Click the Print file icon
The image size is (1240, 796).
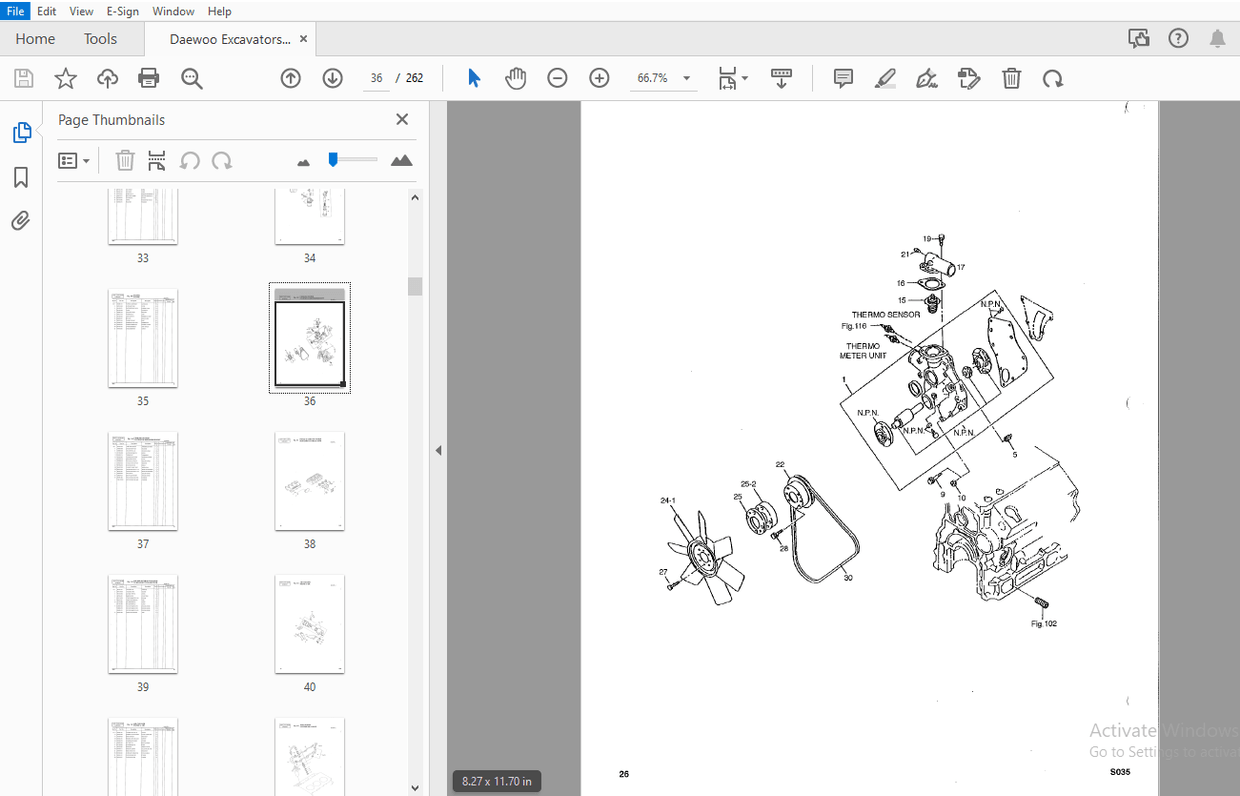click(x=149, y=78)
